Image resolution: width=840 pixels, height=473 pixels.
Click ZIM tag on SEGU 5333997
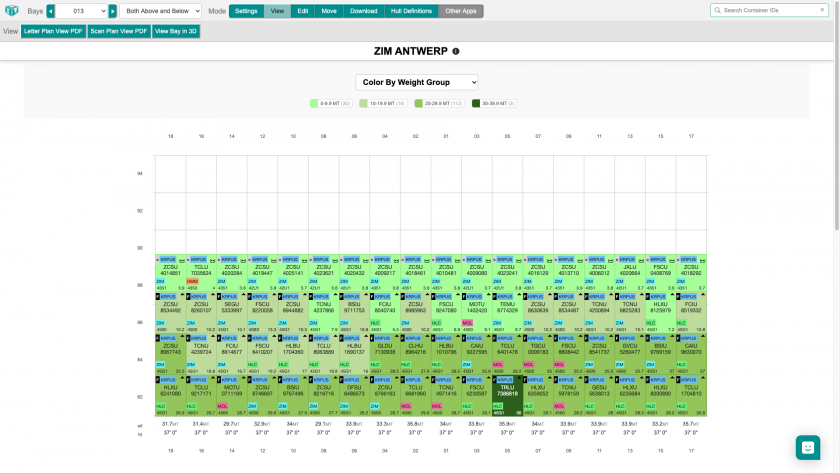point(221,323)
